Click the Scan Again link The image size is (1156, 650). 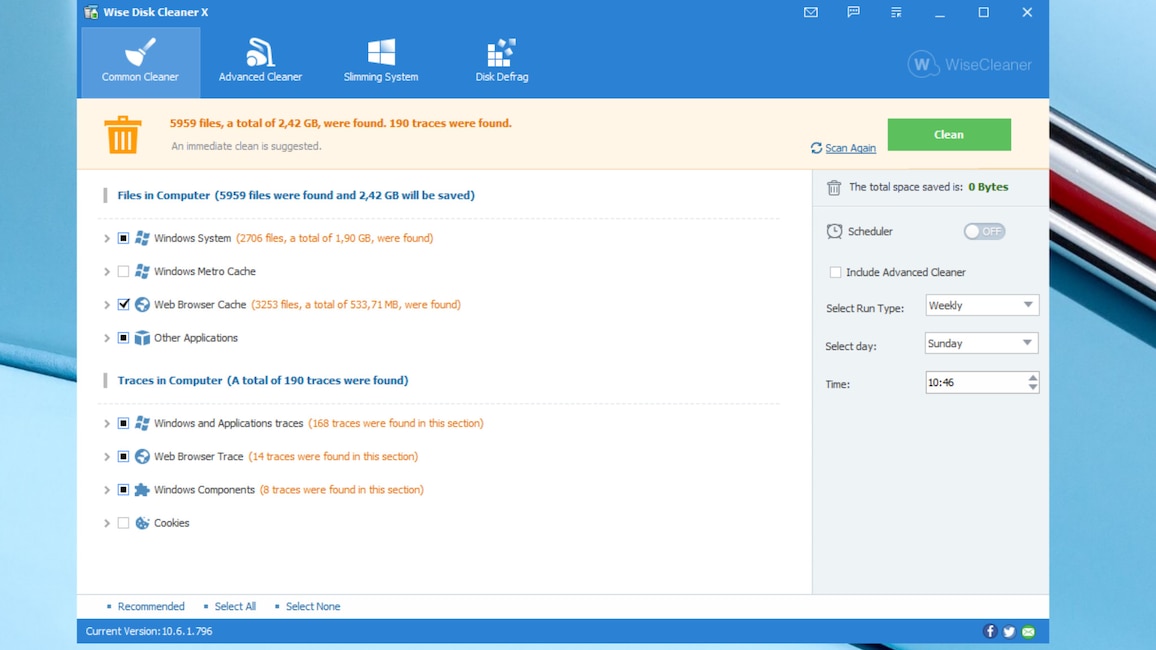tap(850, 148)
